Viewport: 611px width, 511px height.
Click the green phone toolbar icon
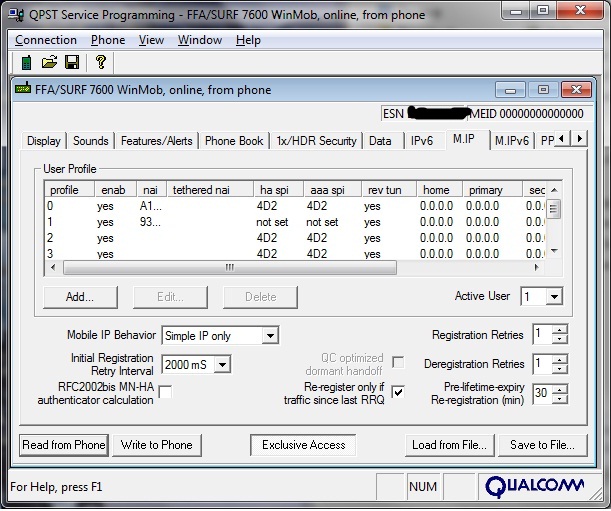point(26,62)
